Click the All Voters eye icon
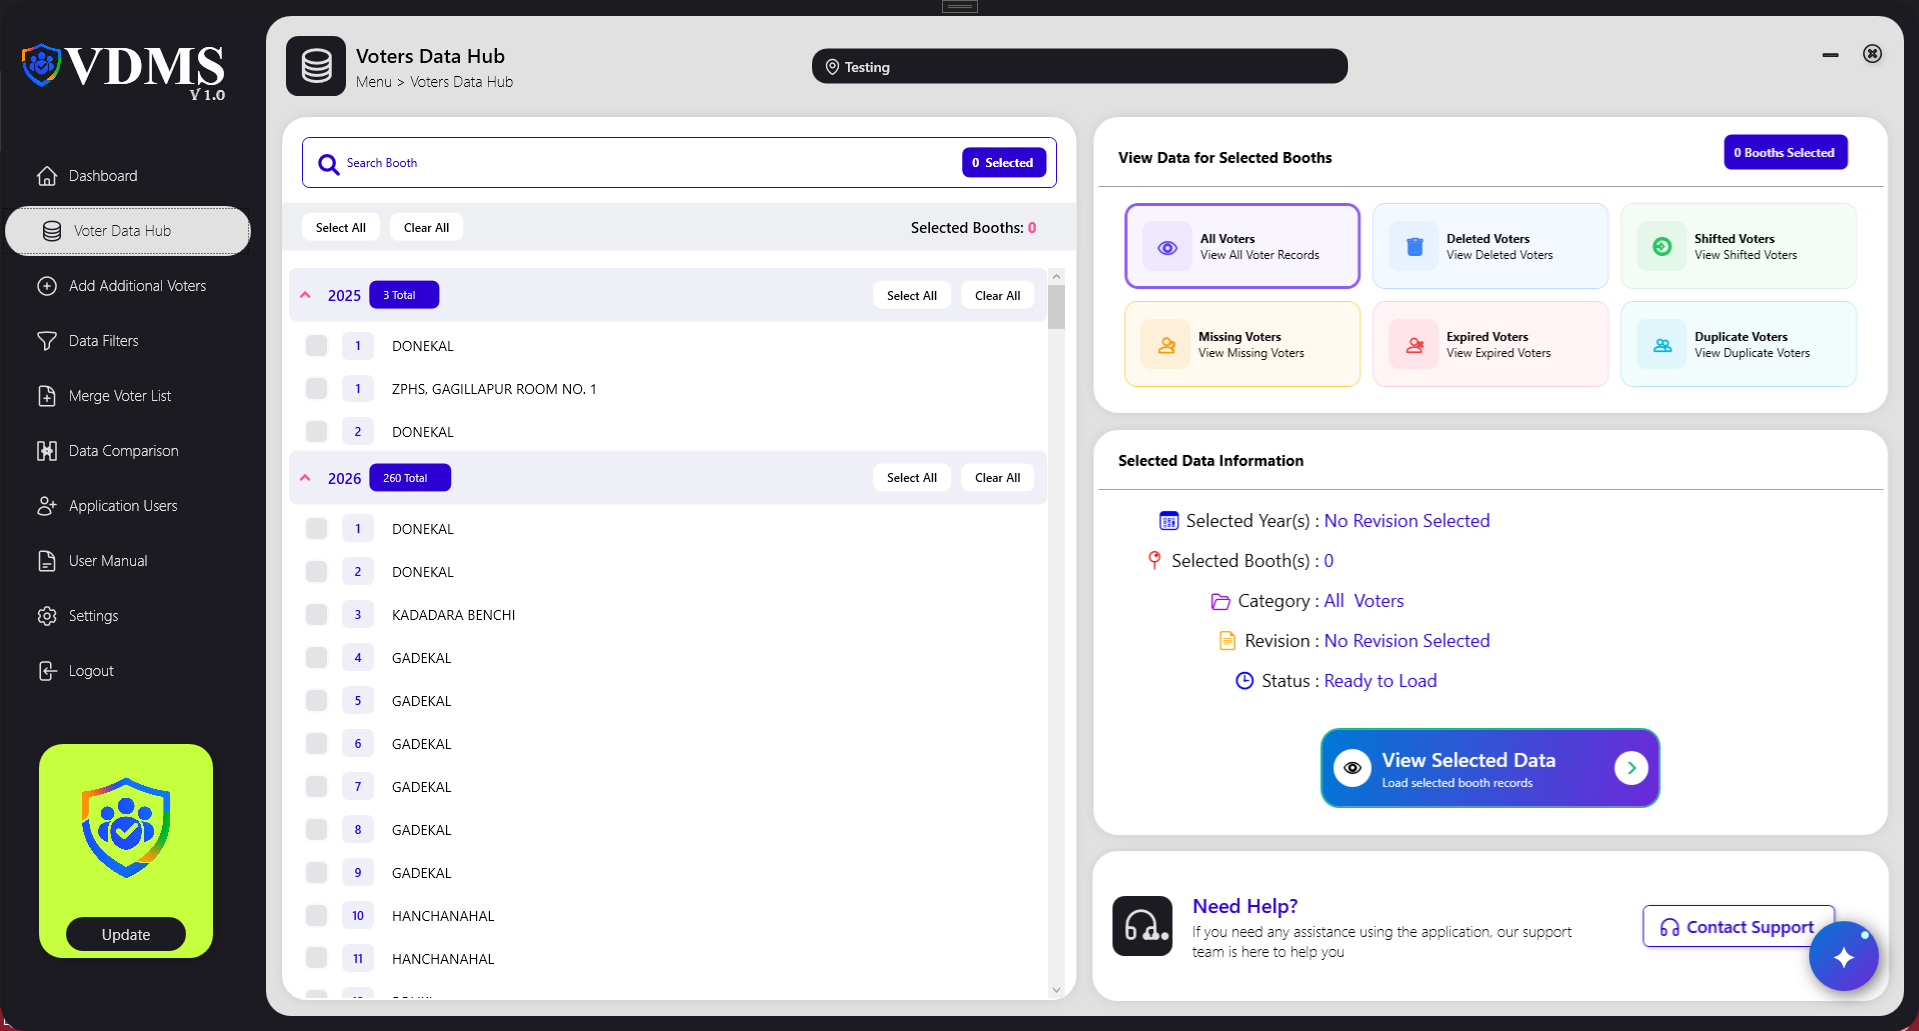The height and width of the screenshot is (1031, 1919). pos(1167,247)
